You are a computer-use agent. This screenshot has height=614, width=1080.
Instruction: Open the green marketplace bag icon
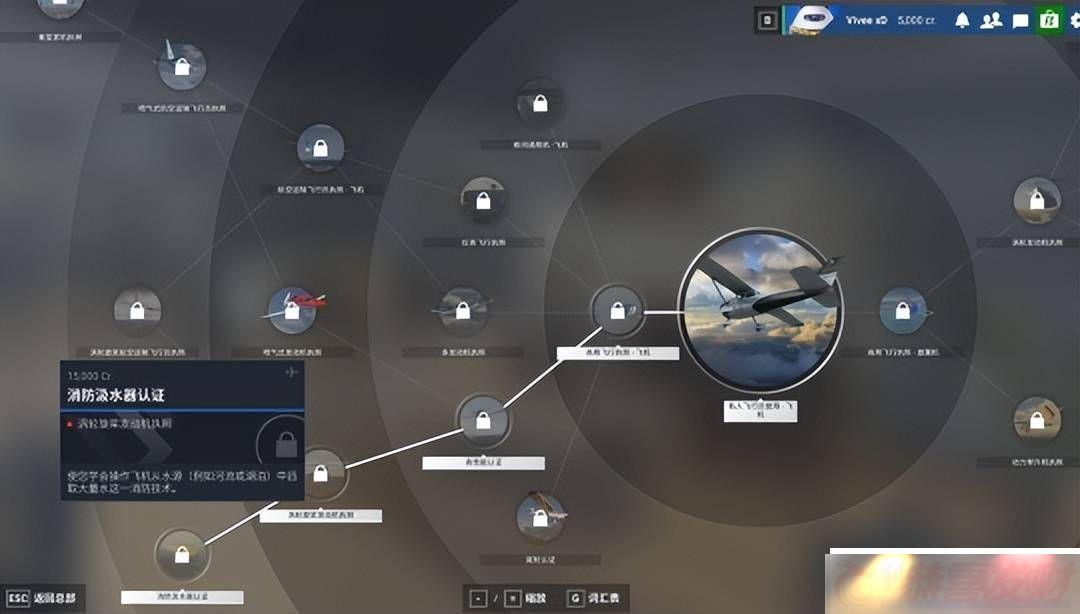click(x=1049, y=20)
